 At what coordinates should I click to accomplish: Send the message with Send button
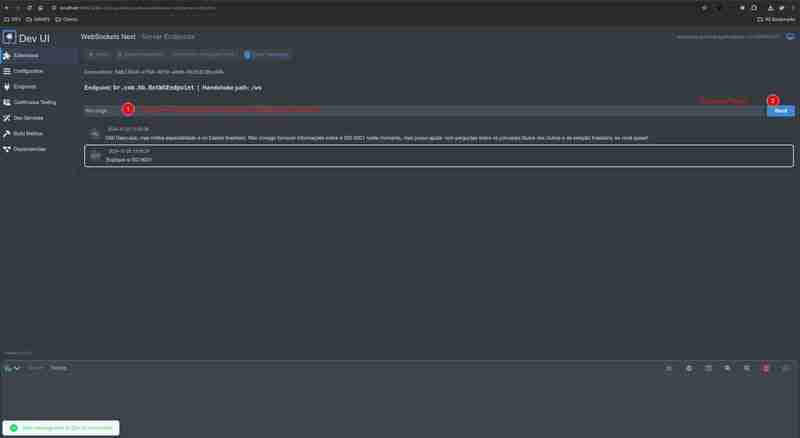coord(780,111)
